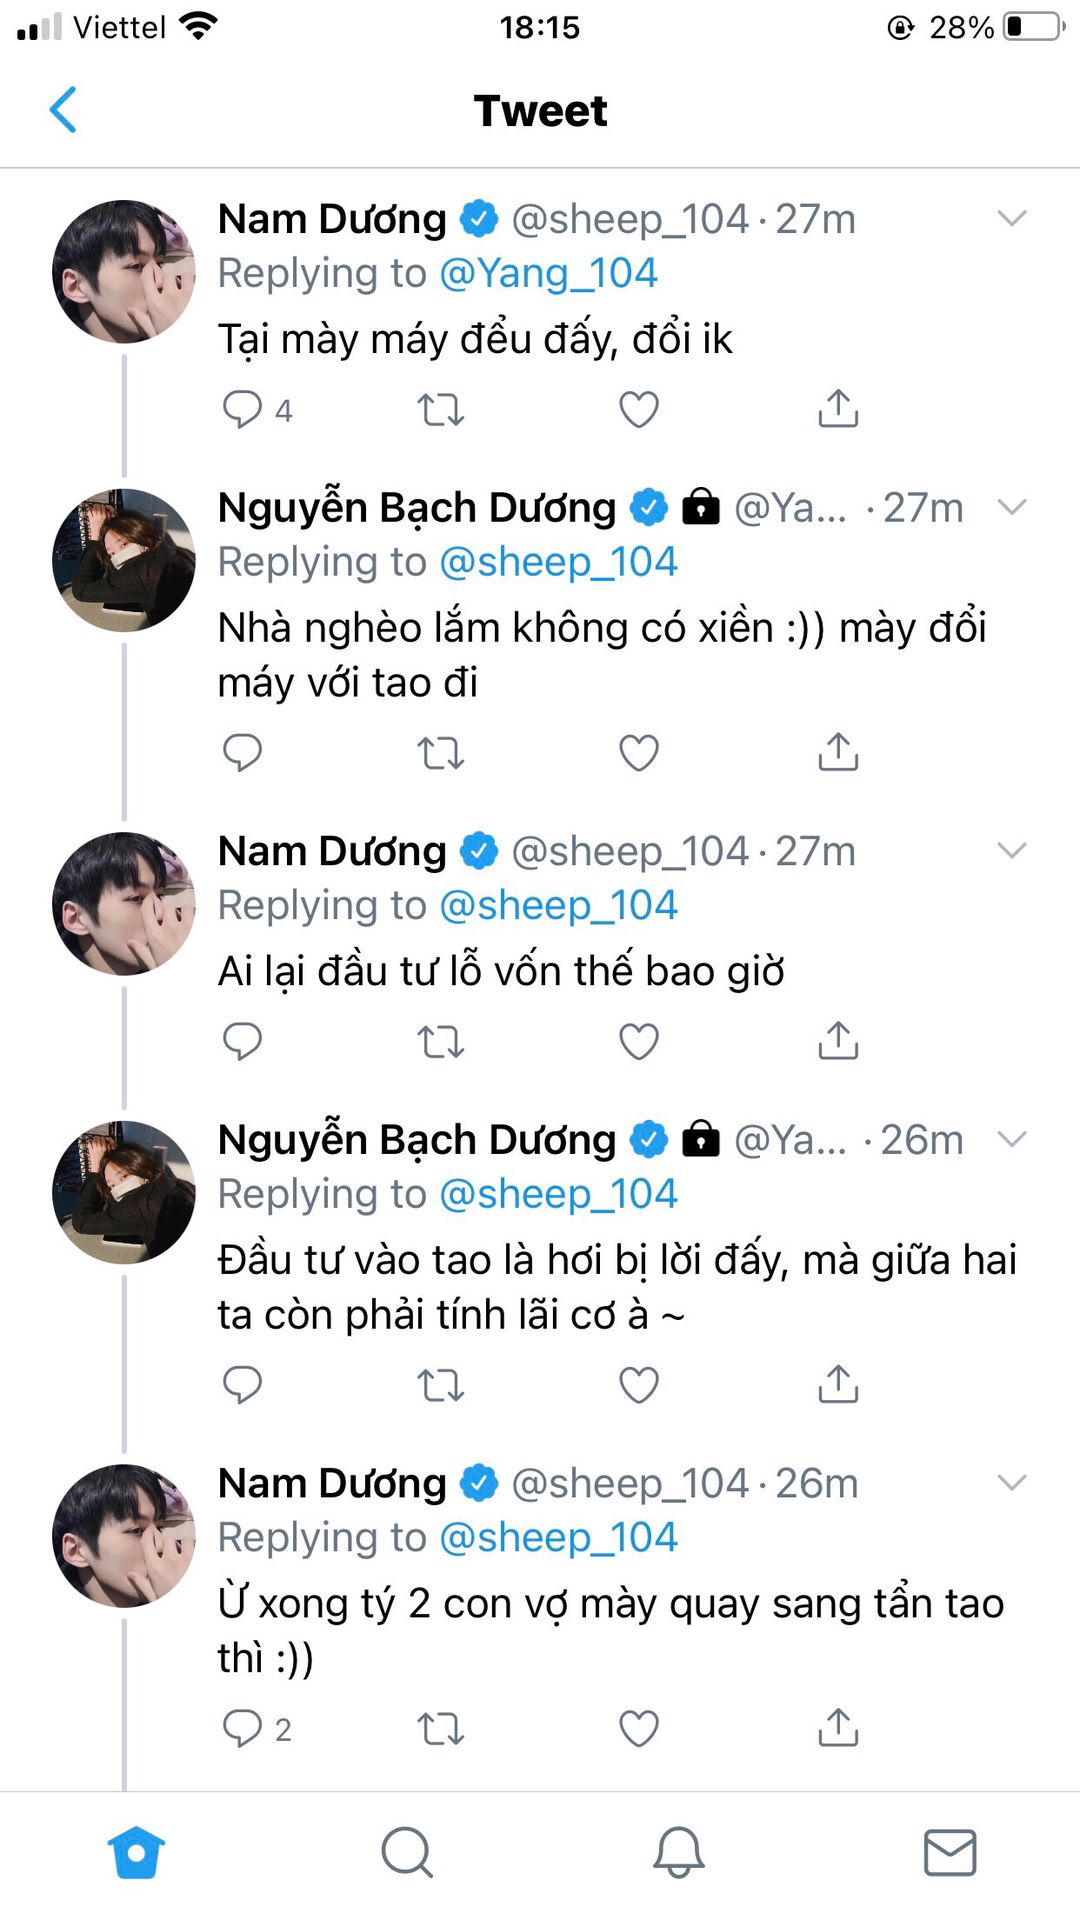1080x1920 pixels.
Task: Like the "Nhà nghèo lắm" tweet
Action: [639, 752]
